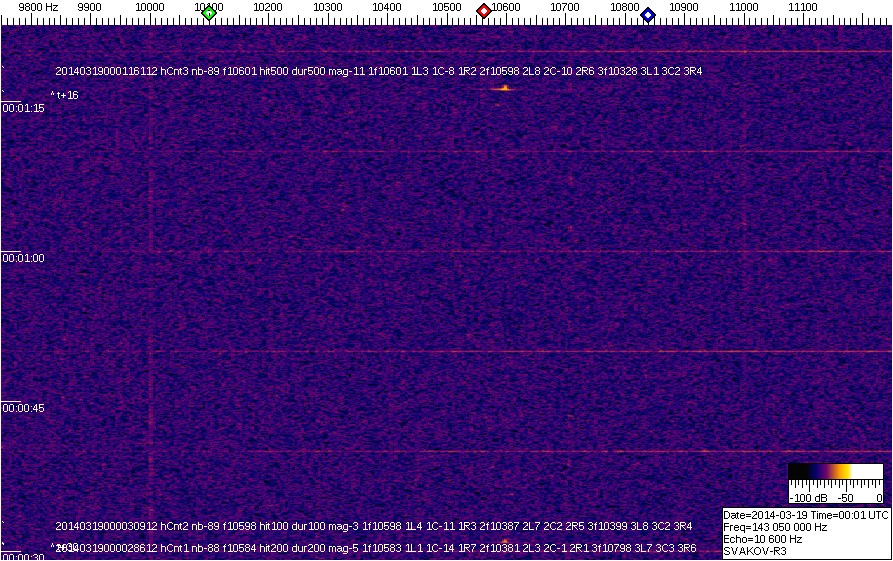
Task: Click the 00:00:45 time tick label
Action: [23, 408]
